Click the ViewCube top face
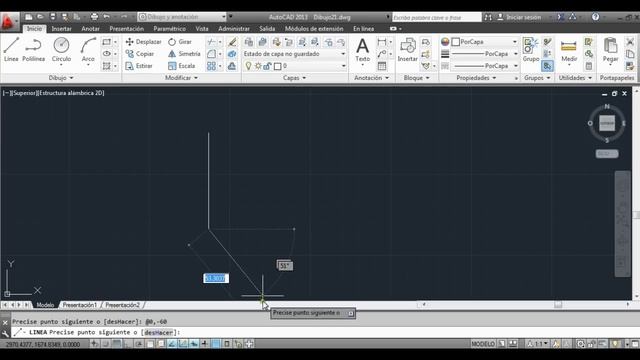The image size is (640, 360). click(x=607, y=123)
